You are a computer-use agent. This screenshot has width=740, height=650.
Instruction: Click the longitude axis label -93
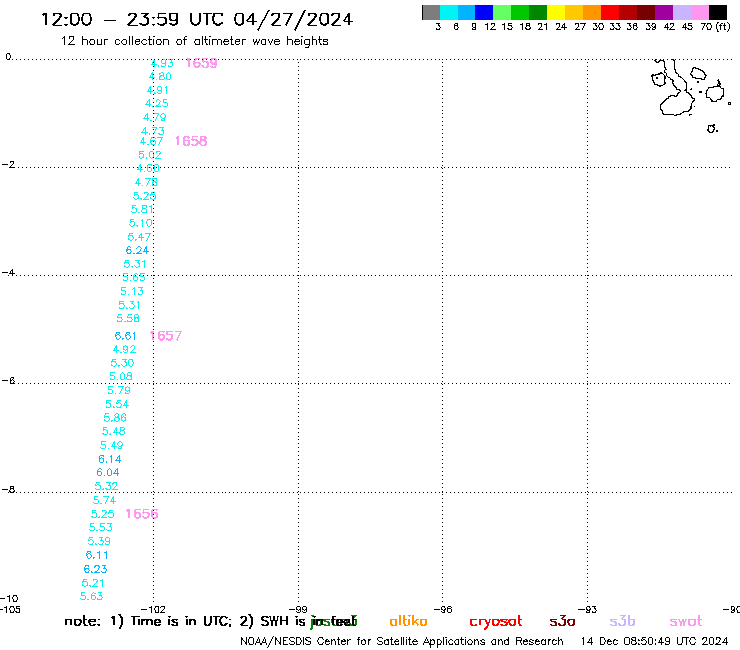(588, 609)
